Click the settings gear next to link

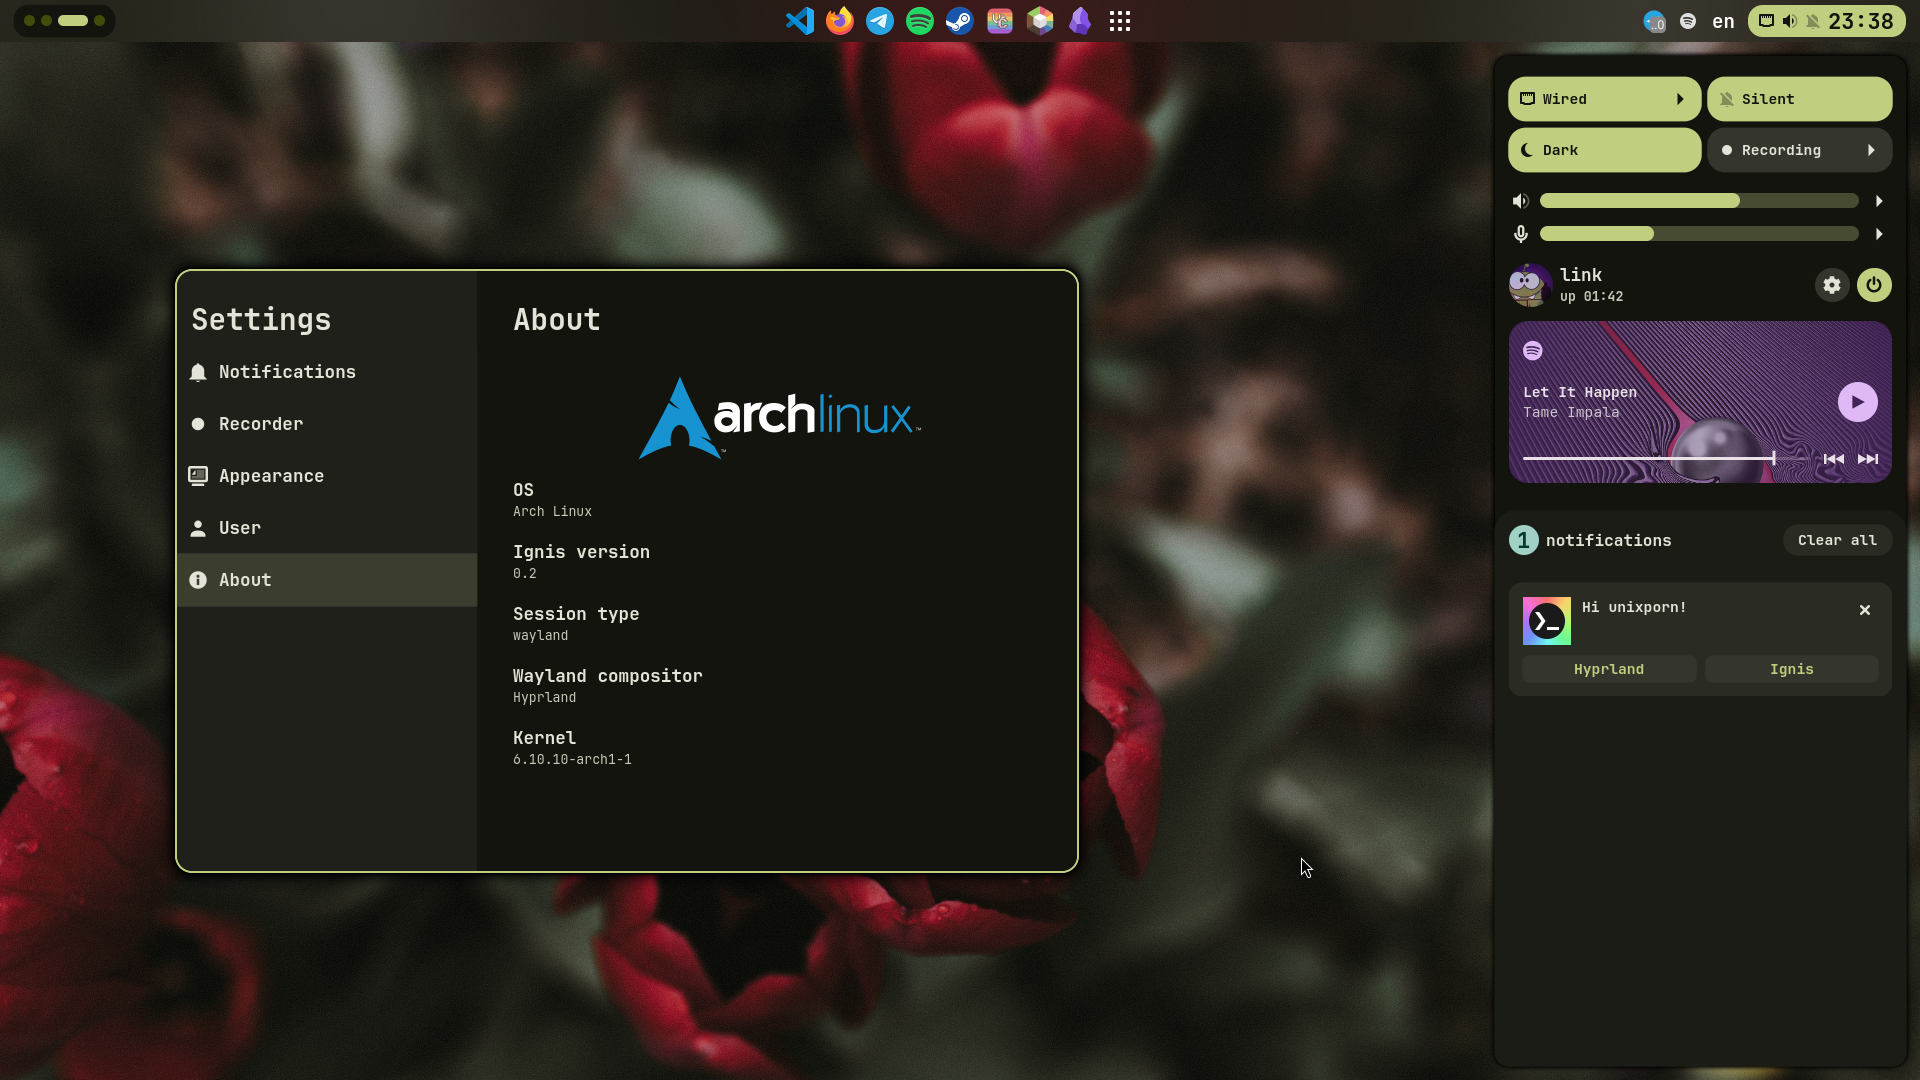click(x=1832, y=285)
